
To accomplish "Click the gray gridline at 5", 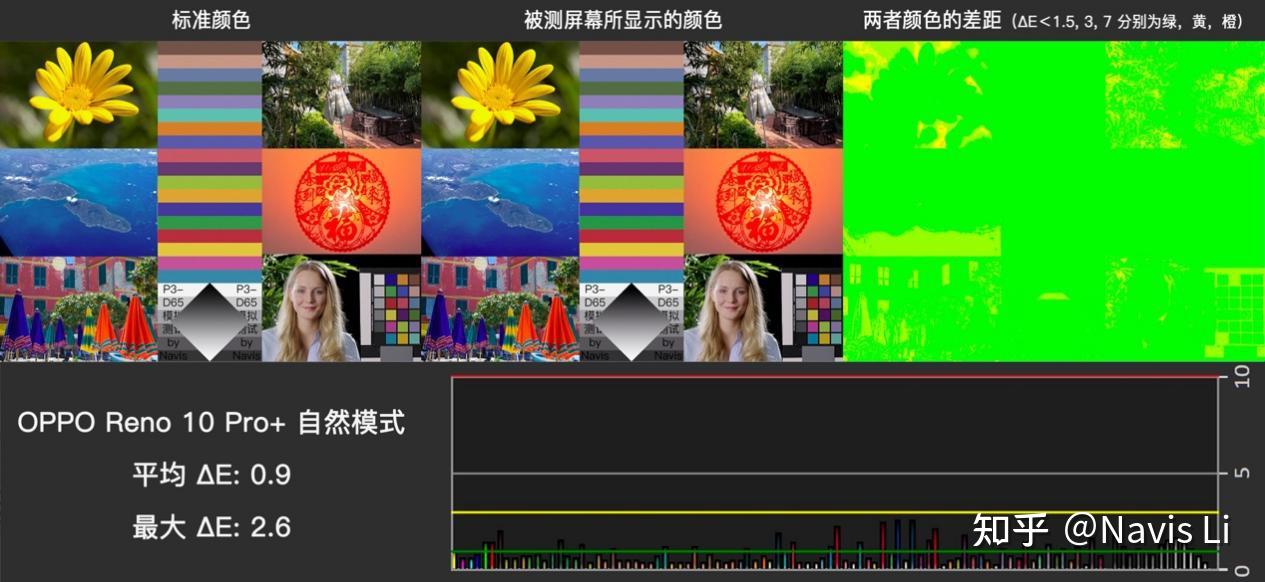I will [836, 473].
